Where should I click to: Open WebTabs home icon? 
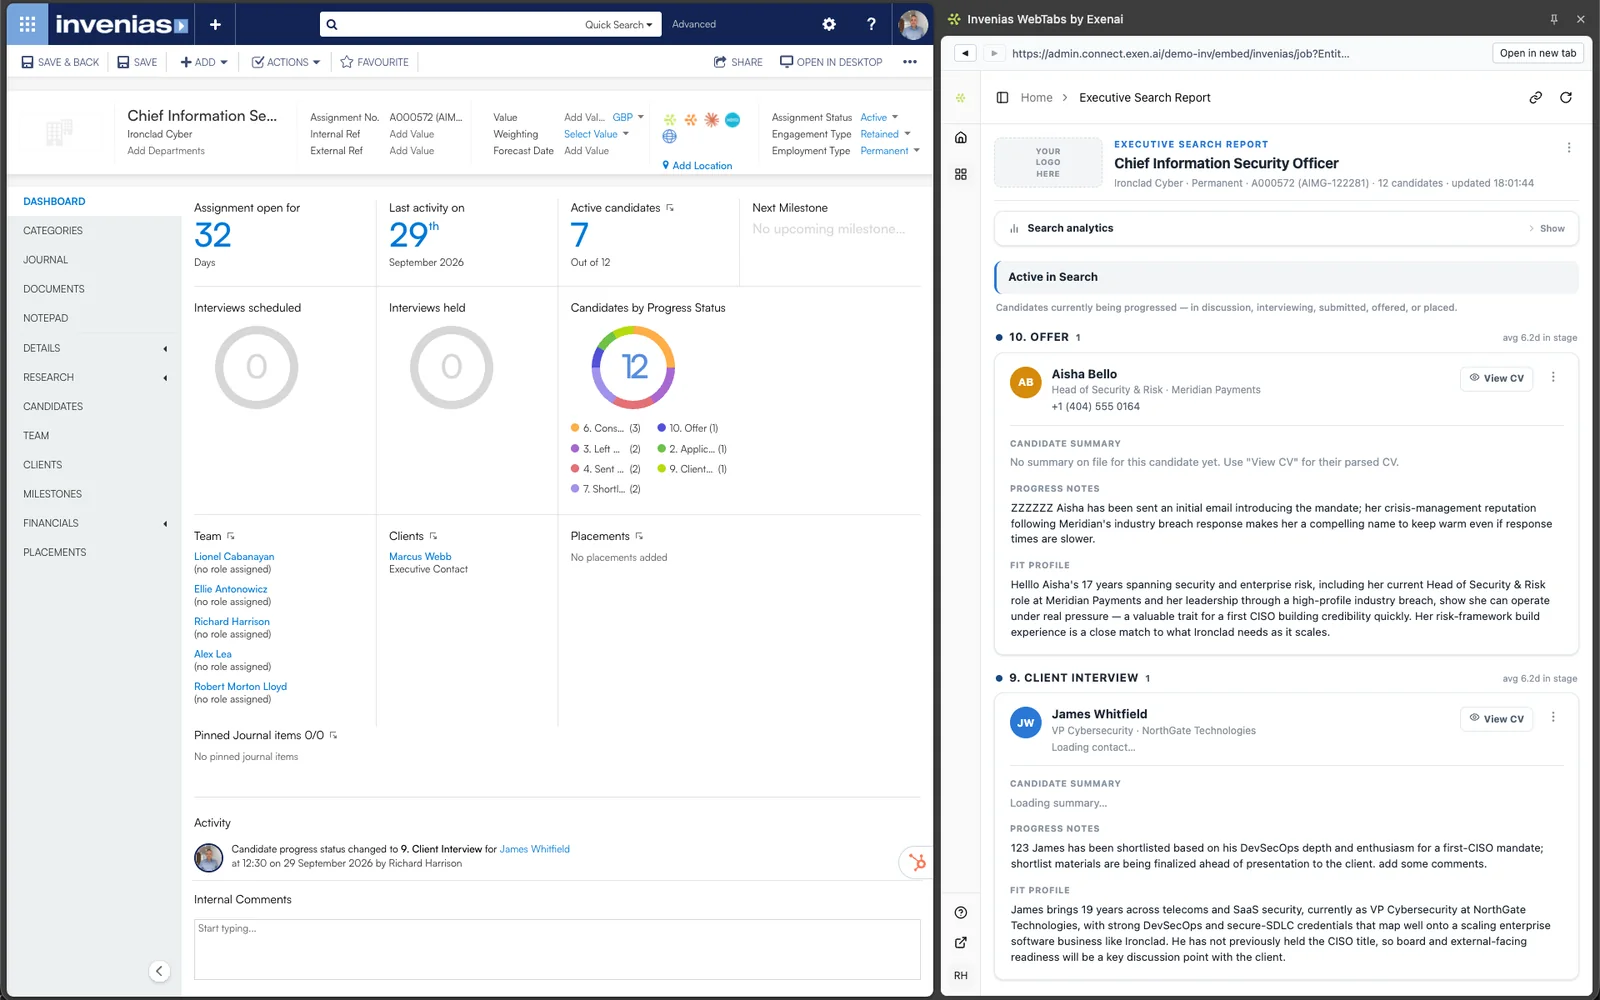(x=961, y=138)
